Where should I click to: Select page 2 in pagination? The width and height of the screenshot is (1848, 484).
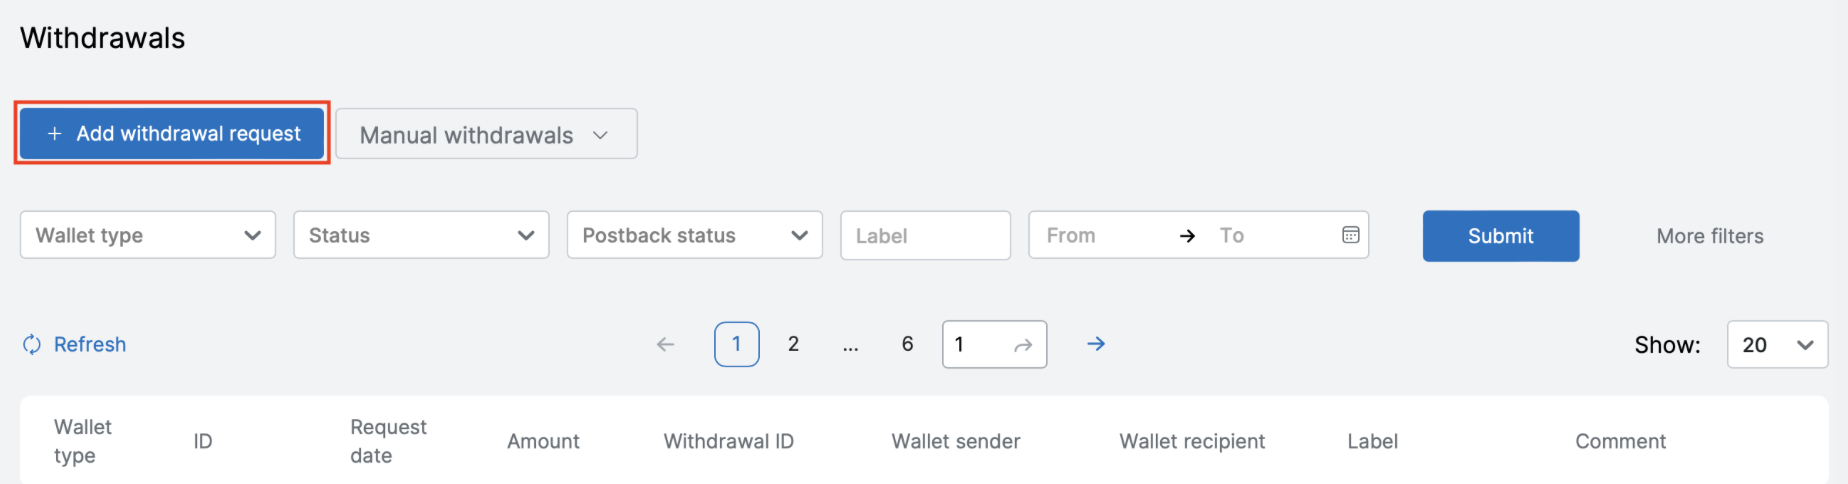(793, 345)
